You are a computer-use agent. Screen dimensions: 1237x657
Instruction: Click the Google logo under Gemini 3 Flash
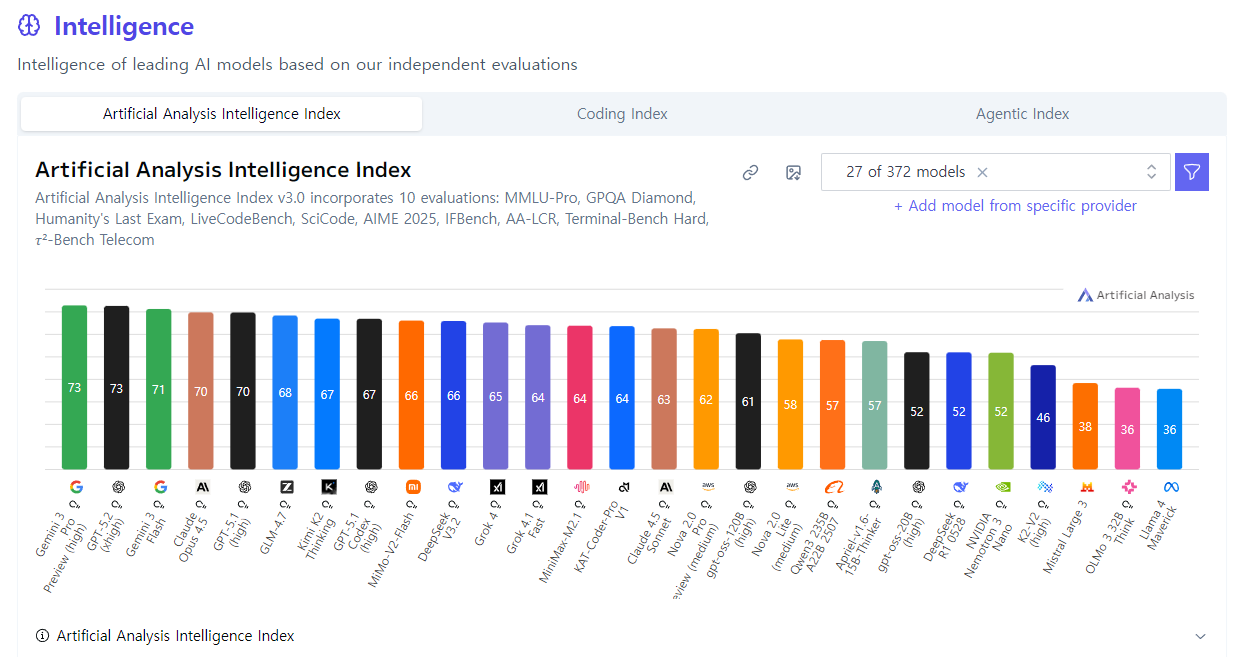pos(159,487)
